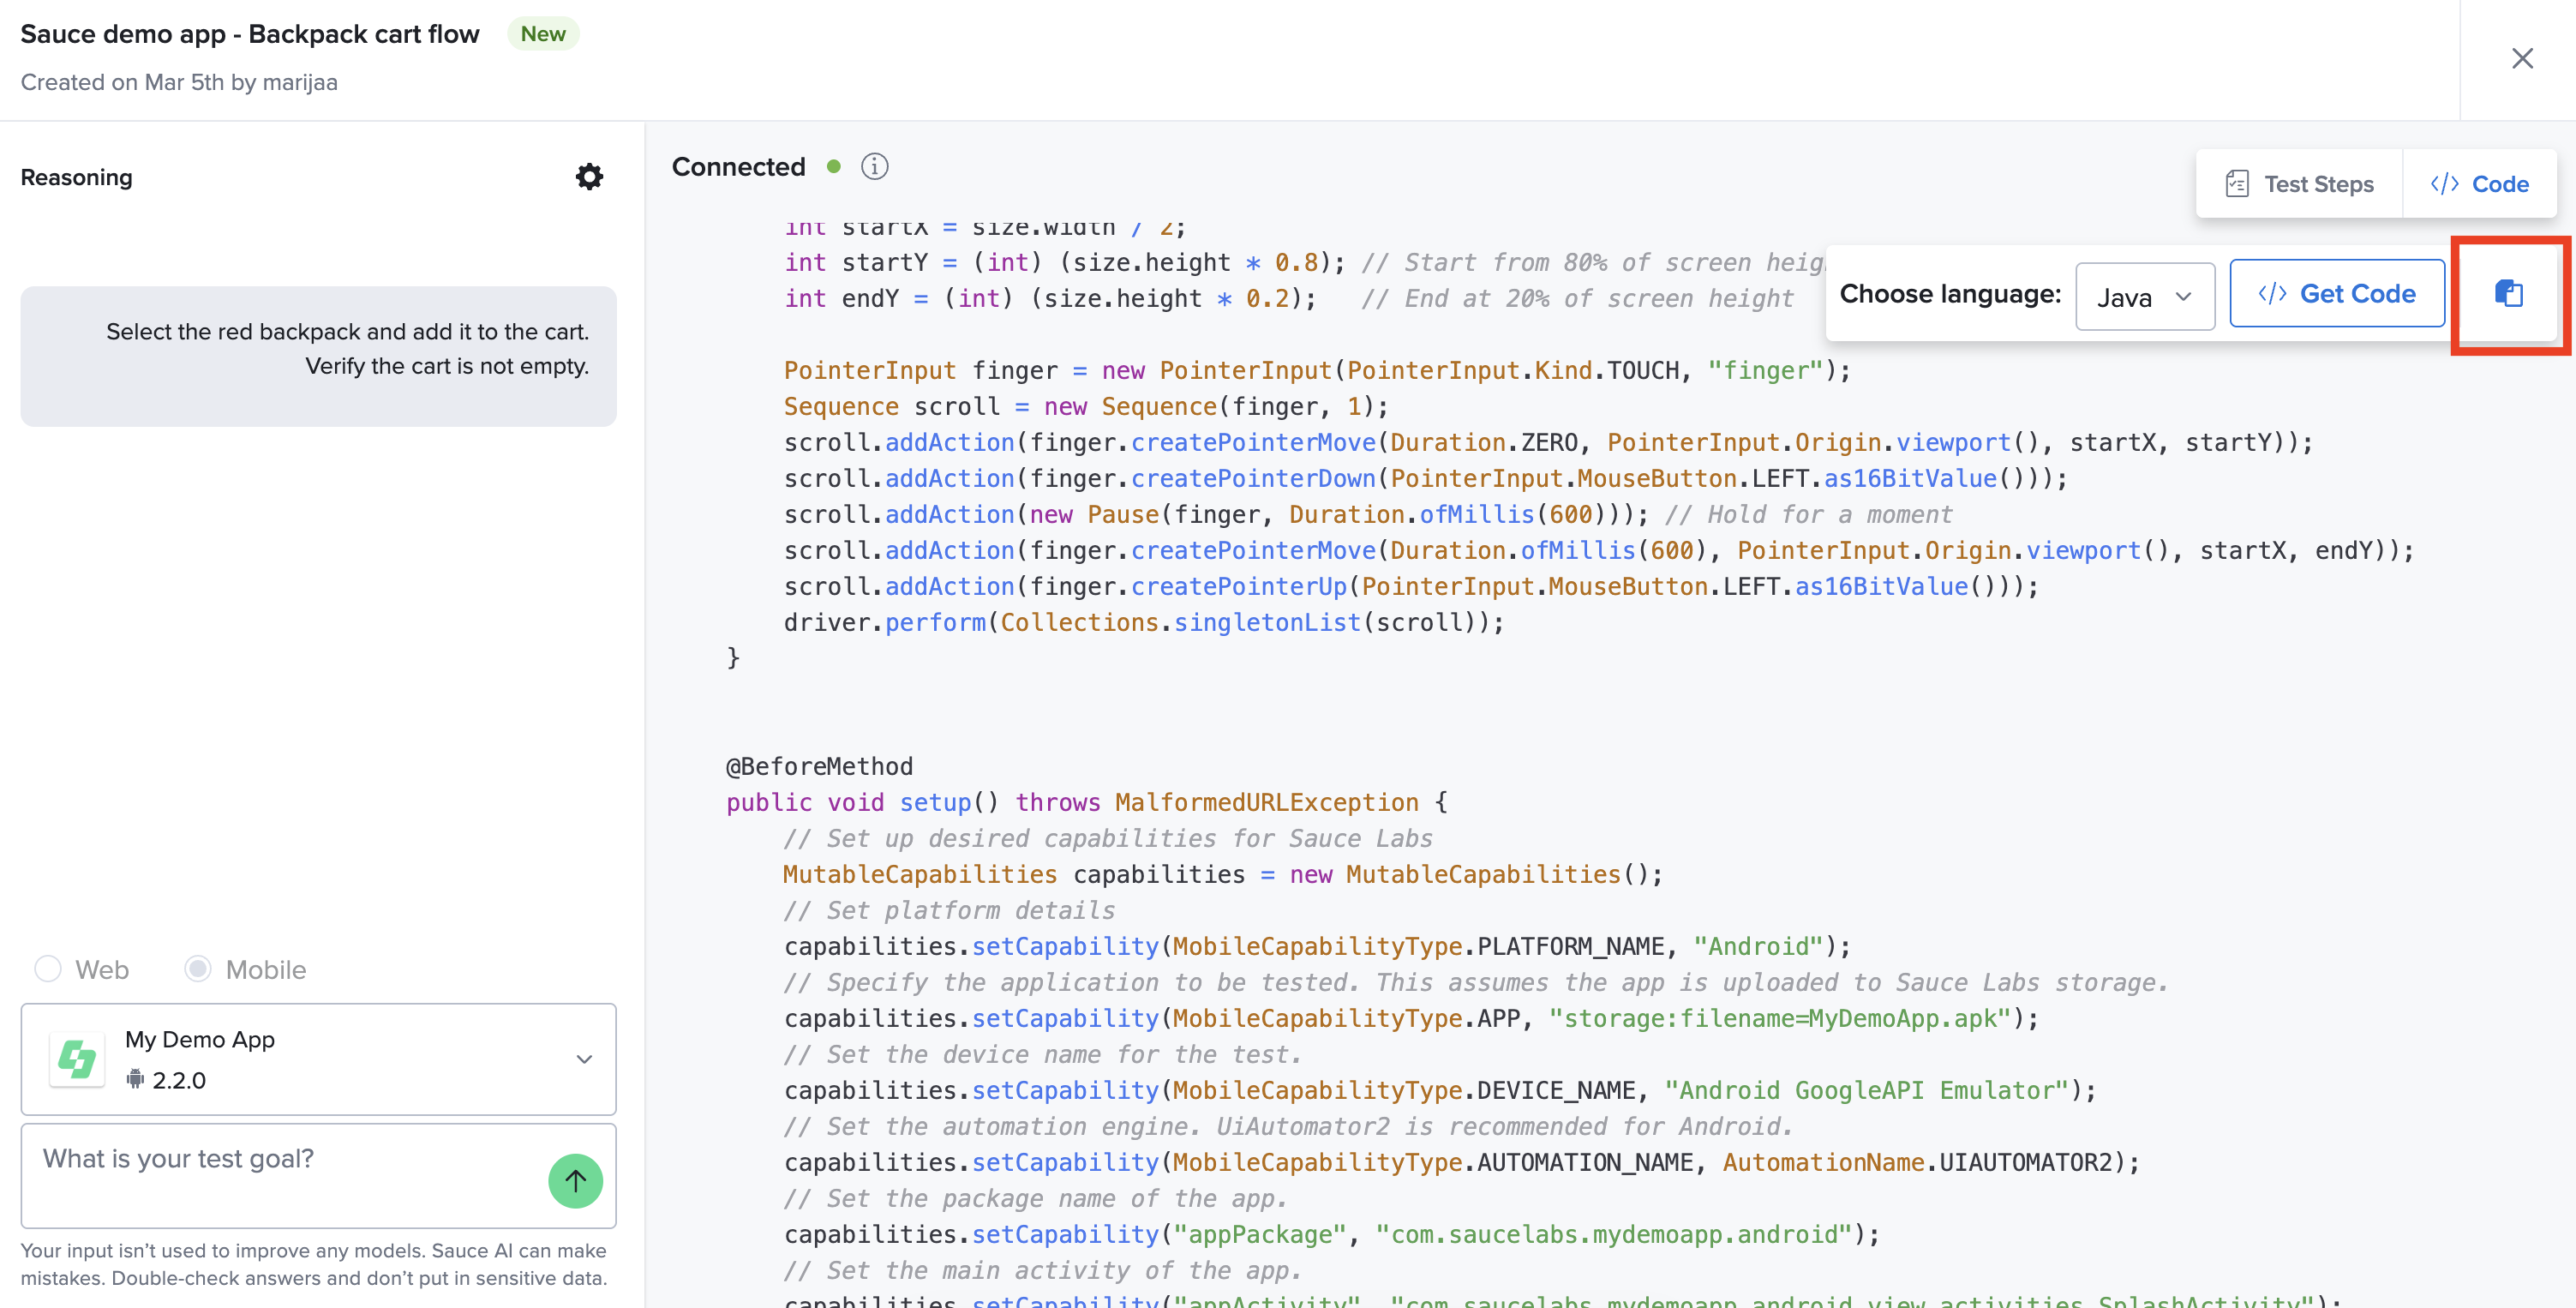Viewport: 2576px width, 1308px height.
Task: Click the chevron in app selector
Action: 584,1059
